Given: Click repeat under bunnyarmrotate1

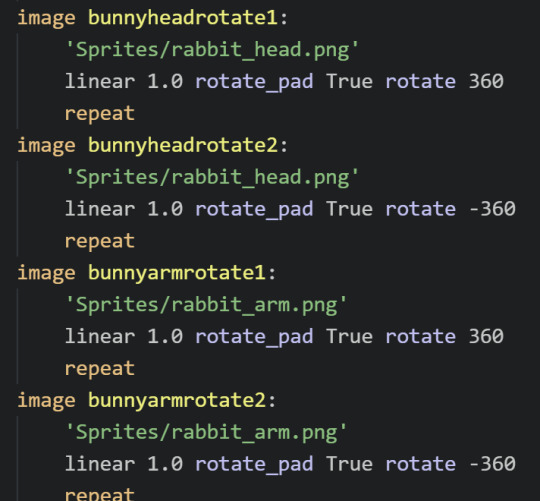Looking at the screenshot, I should coord(100,369).
